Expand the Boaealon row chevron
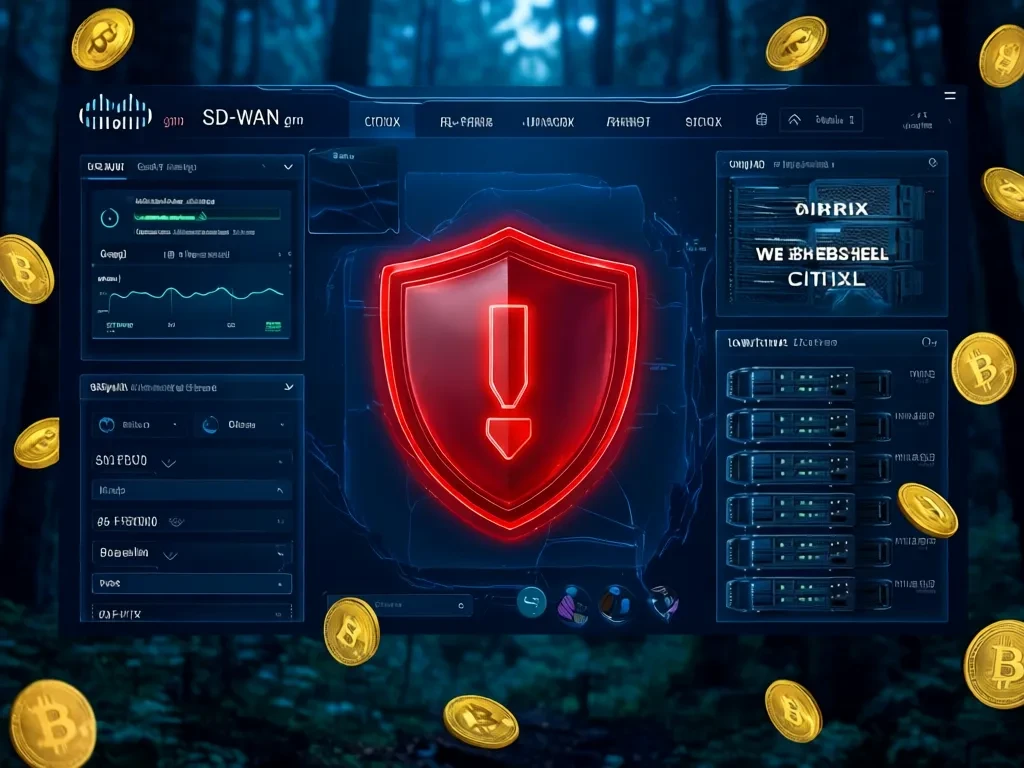Screen dimensions: 1024x768 [170, 555]
